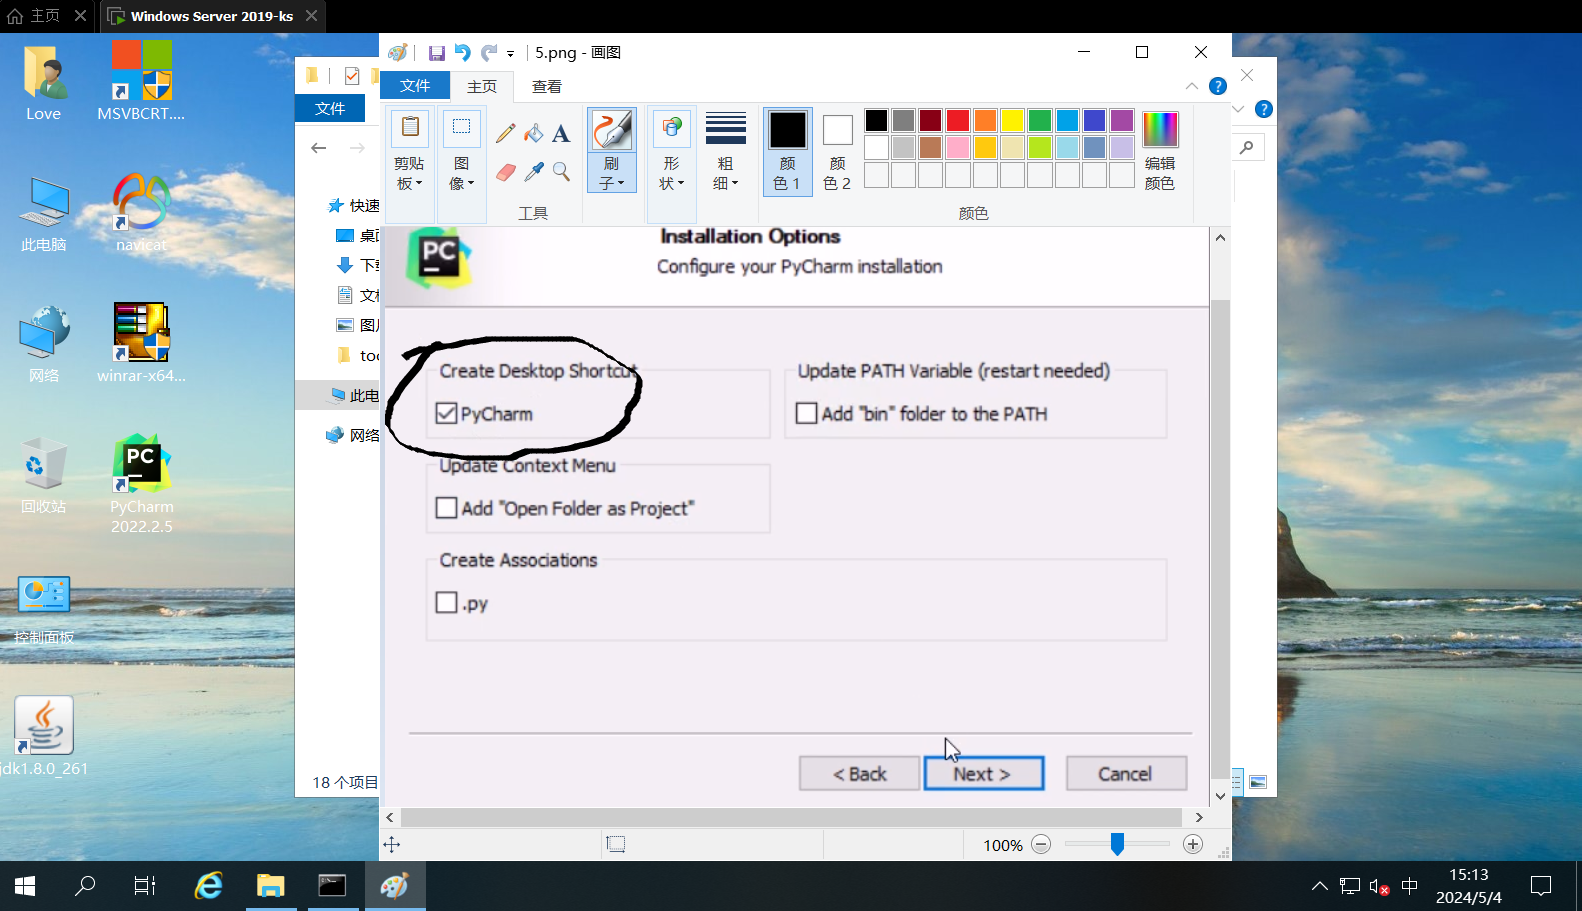Select the Pencil tool in Paint
Image resolution: width=1582 pixels, height=911 pixels.
(506, 133)
